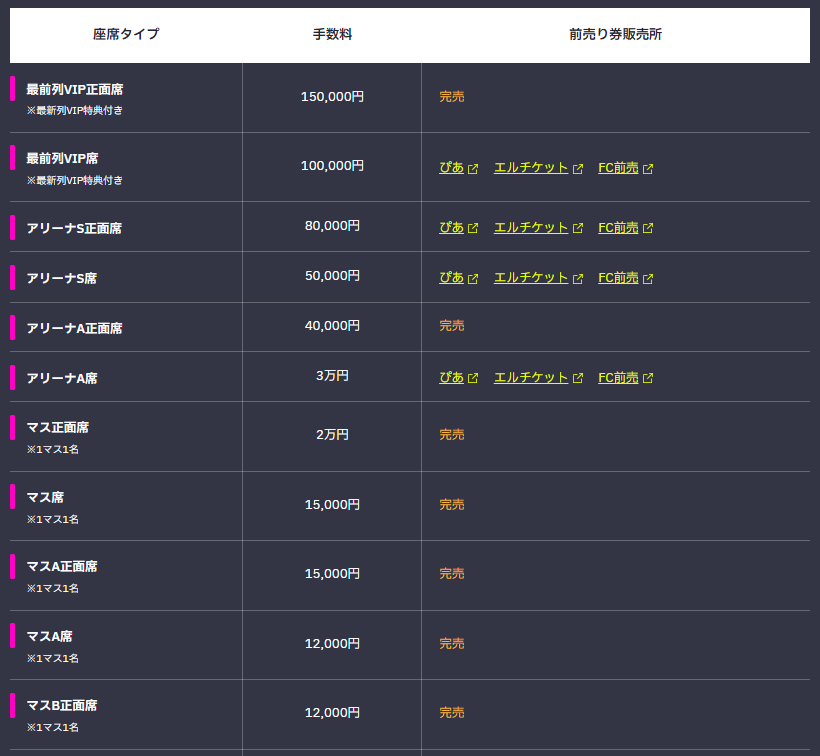Click external-link icon beside ぴあ in アリーナA席 row
The height and width of the screenshot is (756, 820).
pyautogui.click(x=473, y=378)
